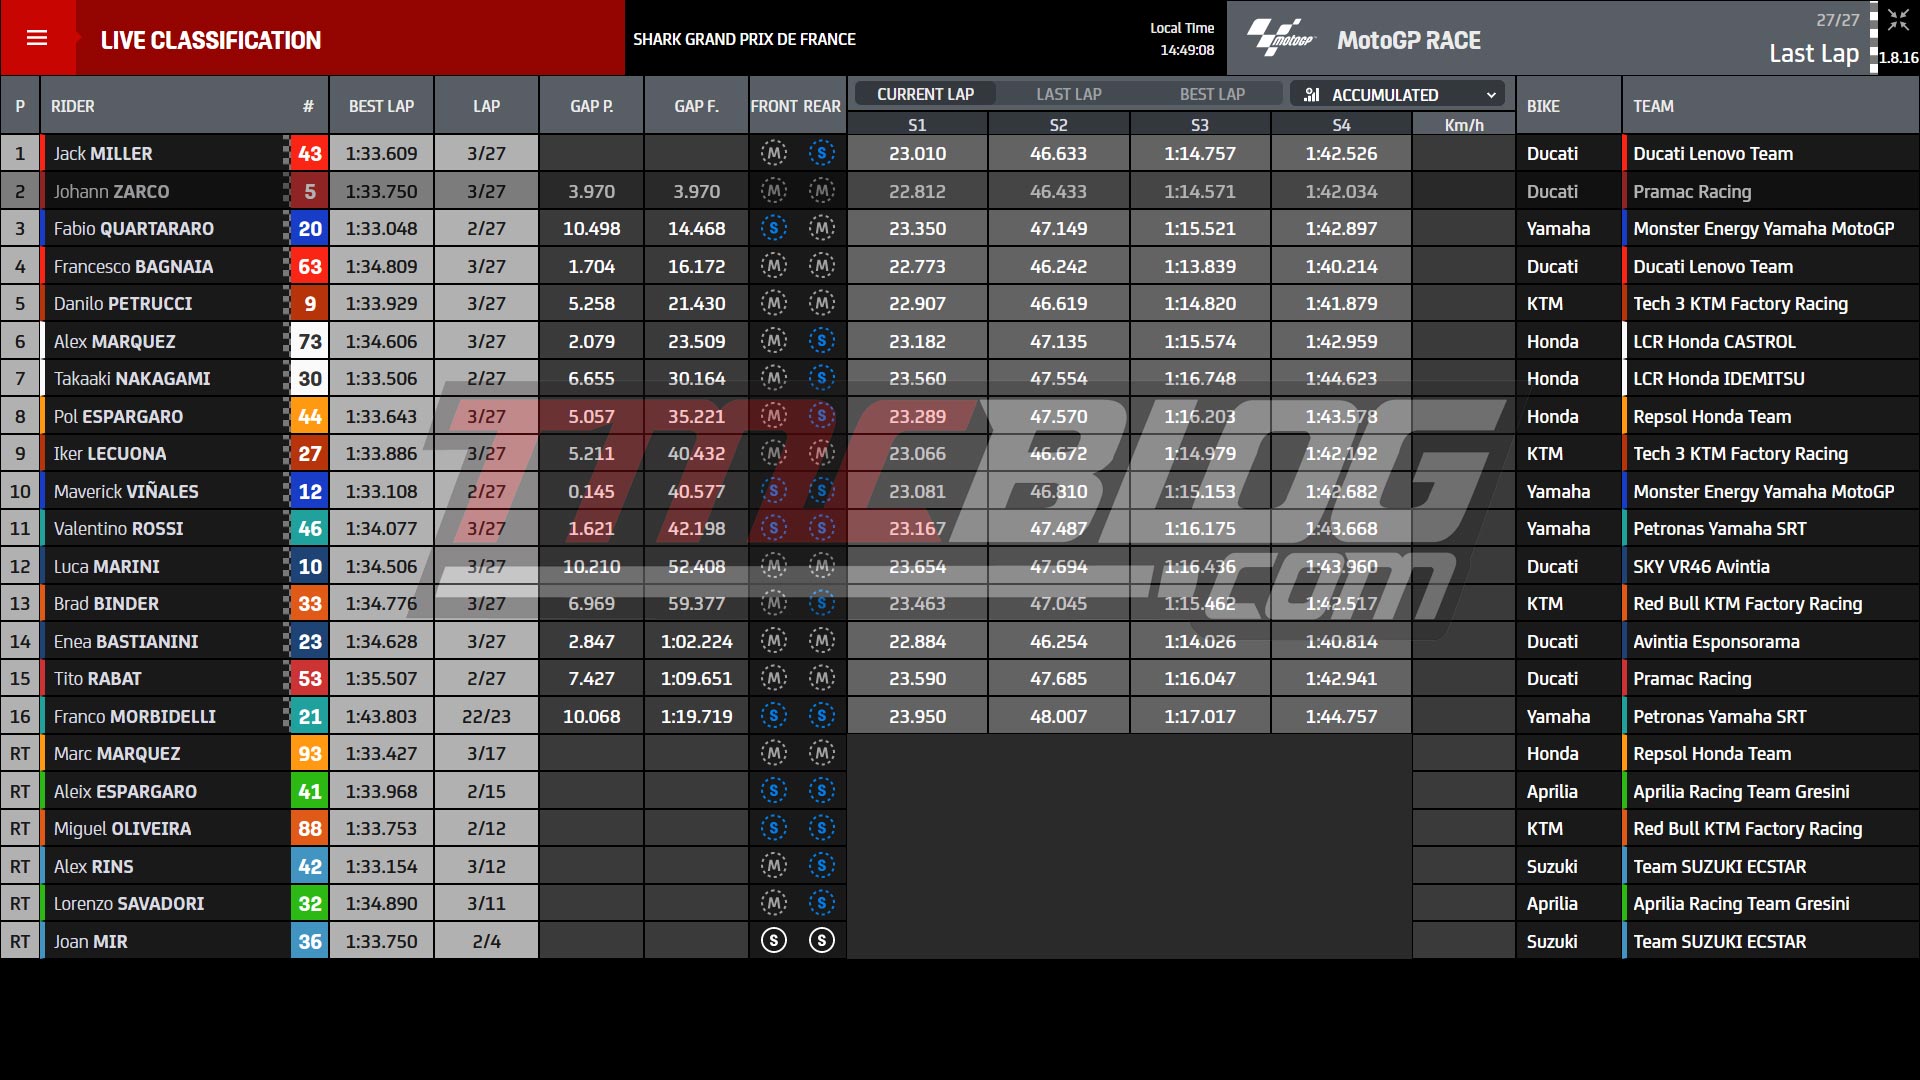Click Bastianini's gap to first 1:02.224

coord(697,642)
